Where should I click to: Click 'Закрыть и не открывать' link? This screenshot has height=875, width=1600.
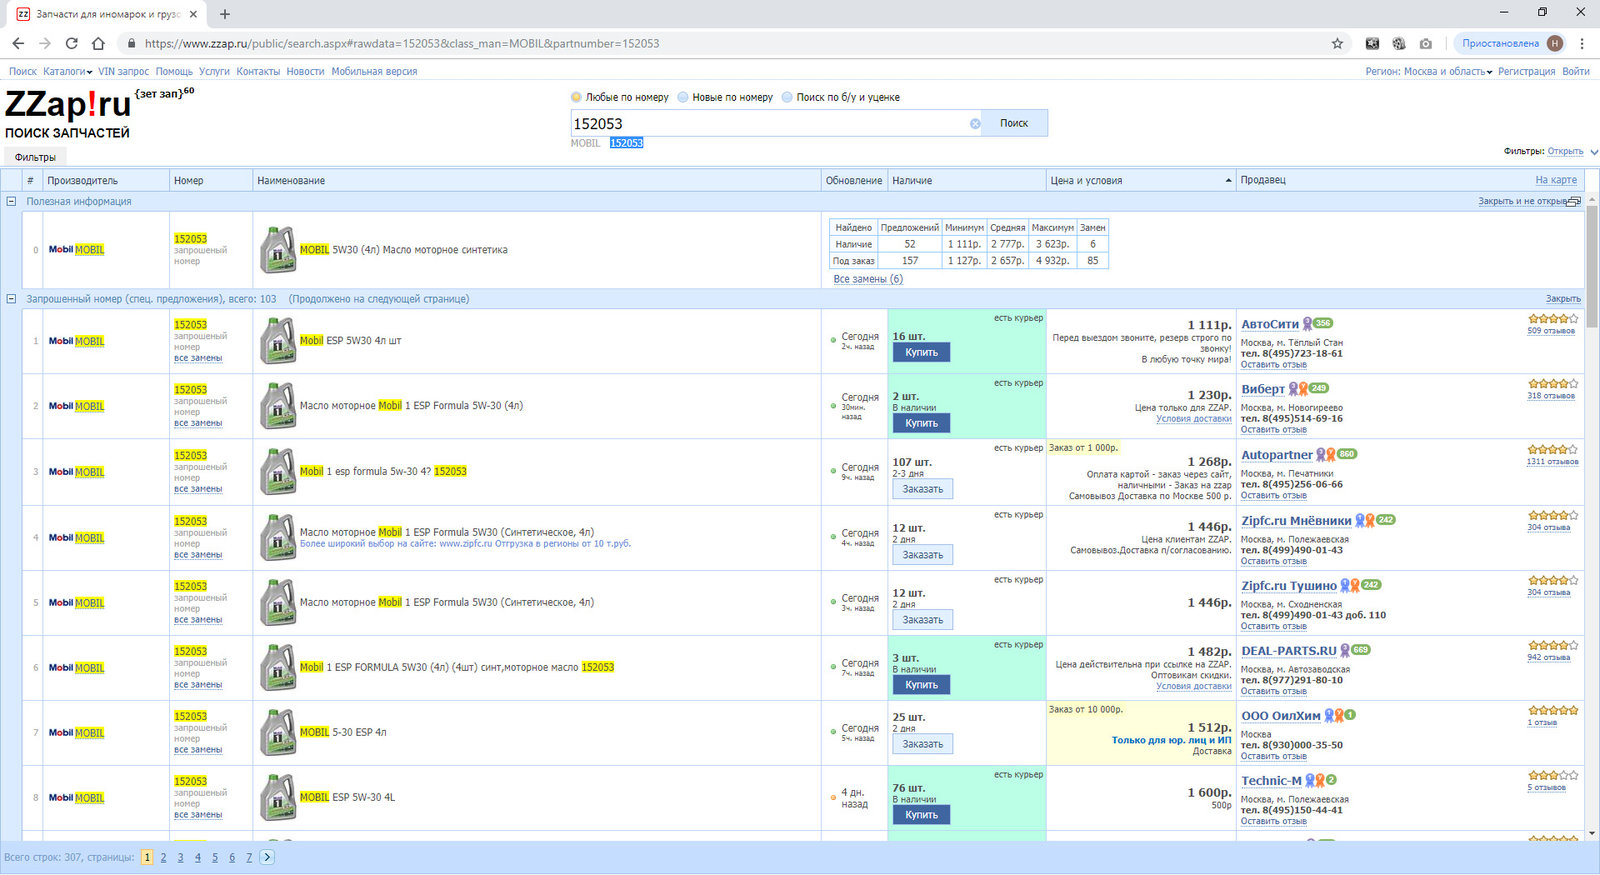pyautogui.click(x=1522, y=201)
